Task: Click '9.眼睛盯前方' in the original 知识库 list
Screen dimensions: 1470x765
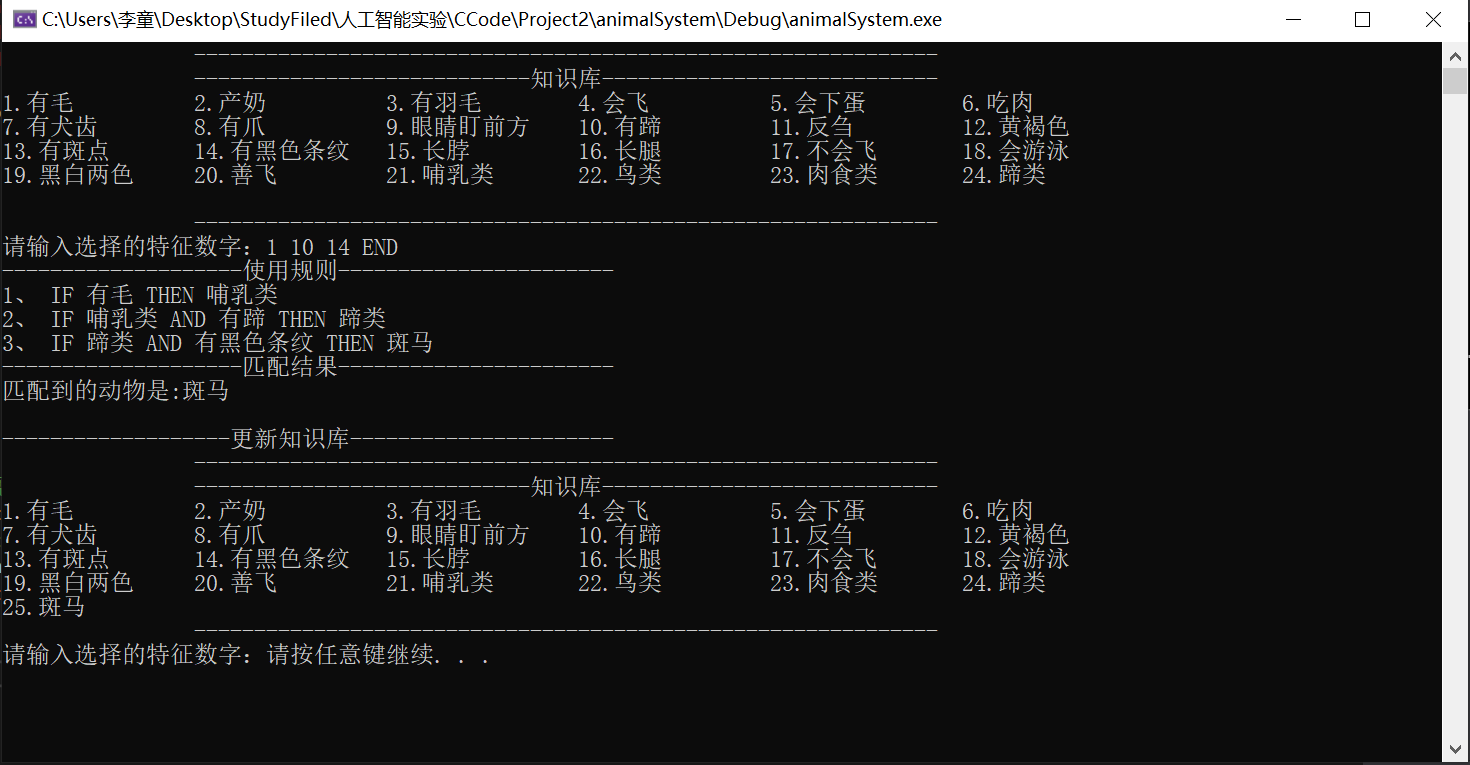Action: click(x=458, y=127)
